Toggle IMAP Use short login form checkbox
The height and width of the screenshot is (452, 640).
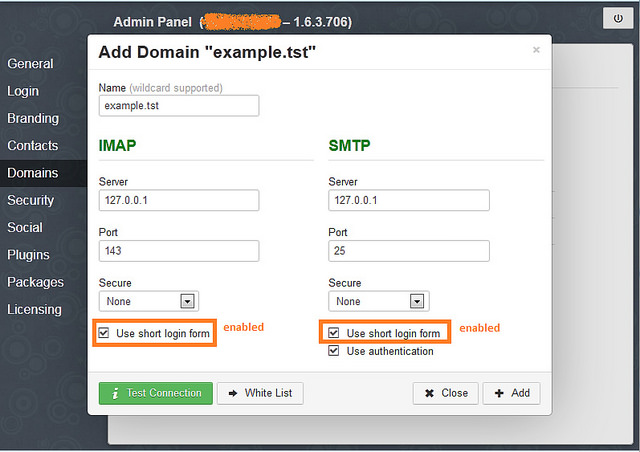tap(105, 333)
